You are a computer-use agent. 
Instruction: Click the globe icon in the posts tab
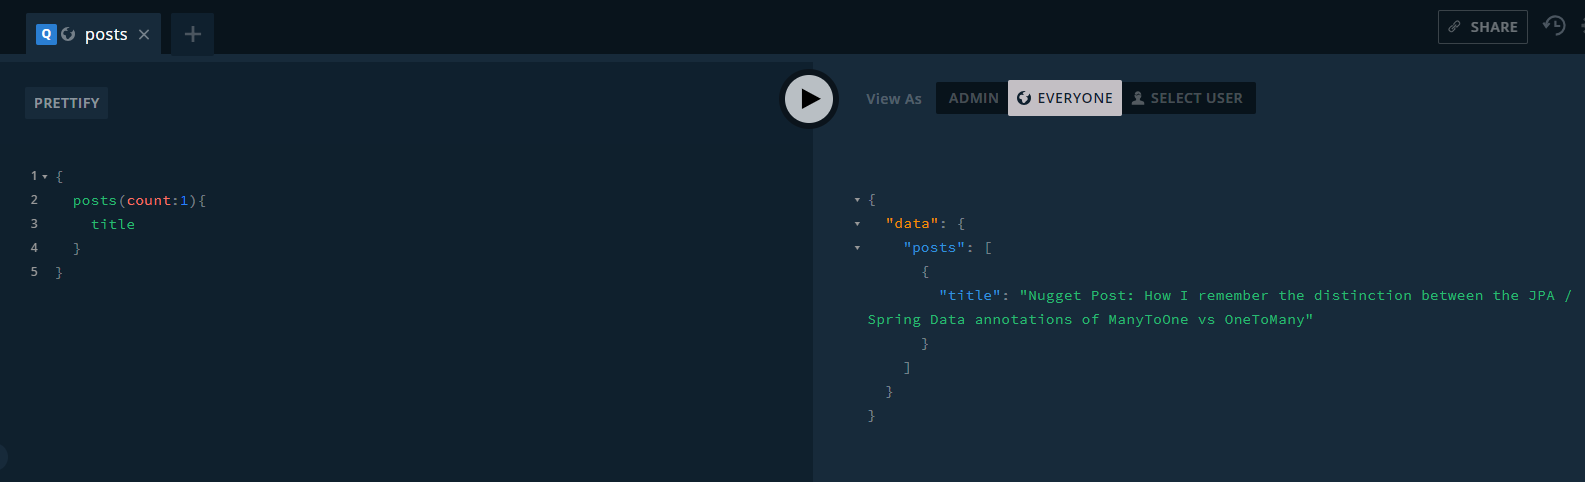point(68,34)
